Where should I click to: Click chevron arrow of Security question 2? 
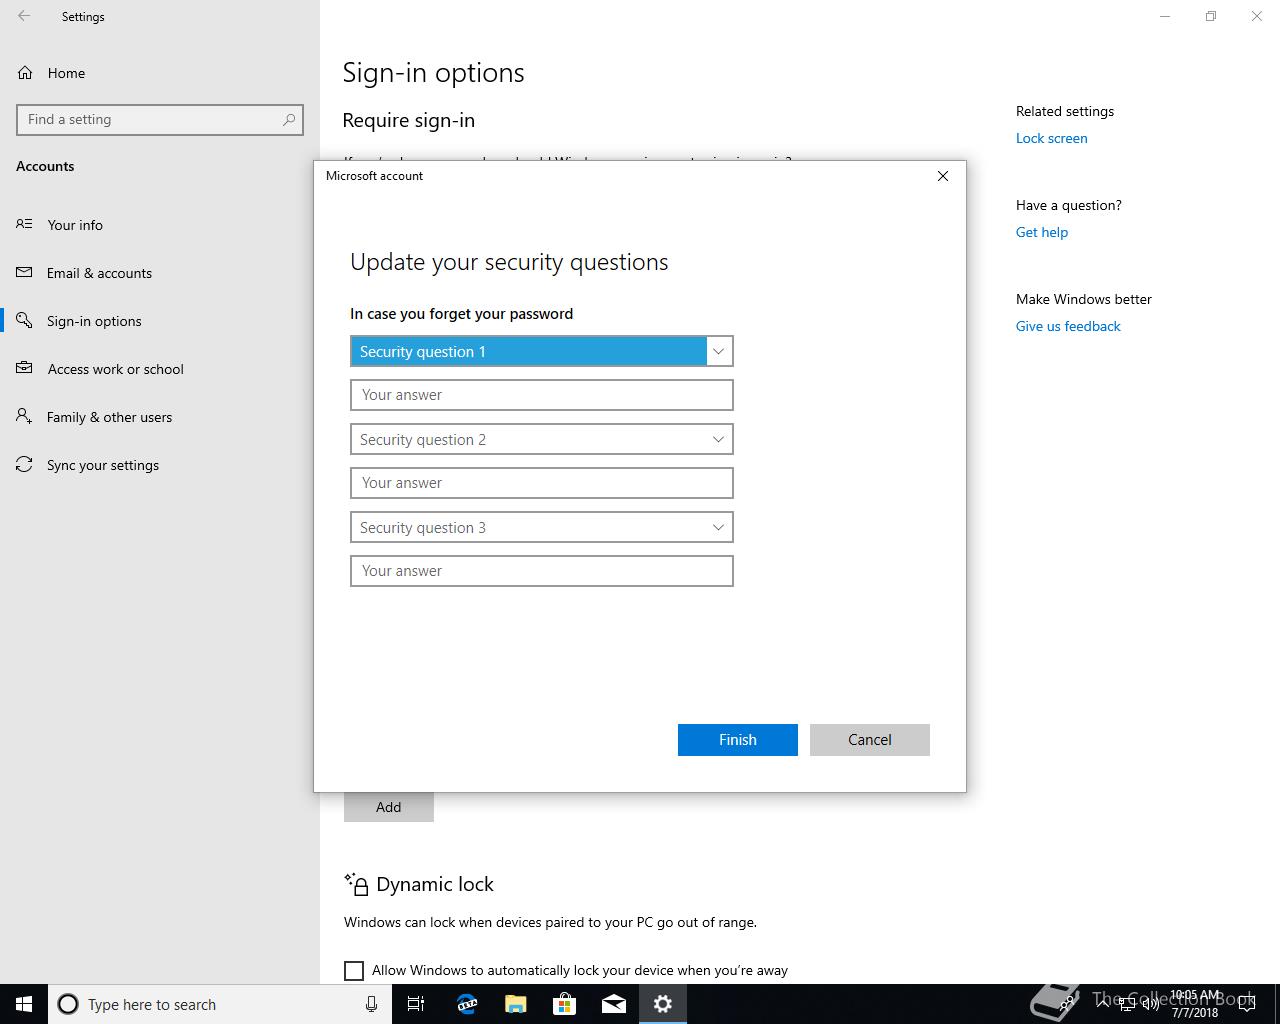click(x=718, y=439)
